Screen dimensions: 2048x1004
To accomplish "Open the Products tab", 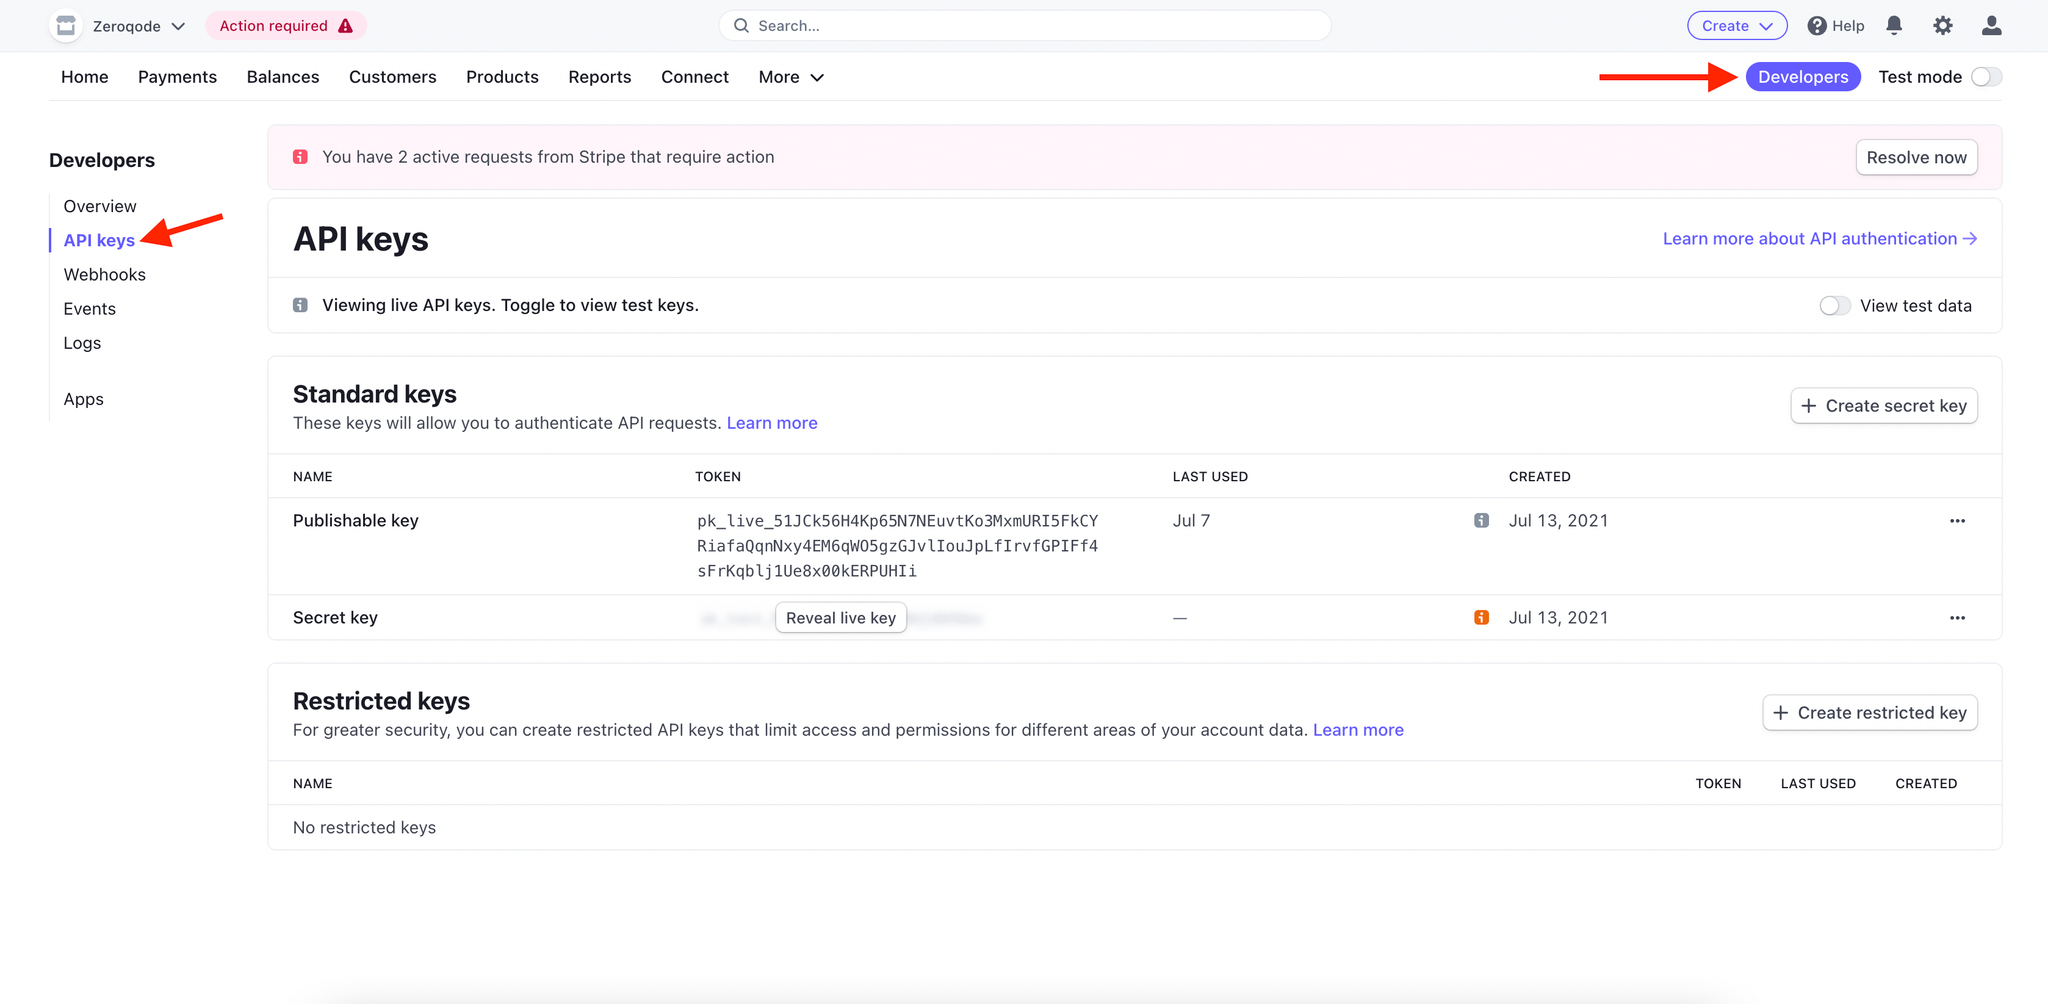I will [x=502, y=77].
